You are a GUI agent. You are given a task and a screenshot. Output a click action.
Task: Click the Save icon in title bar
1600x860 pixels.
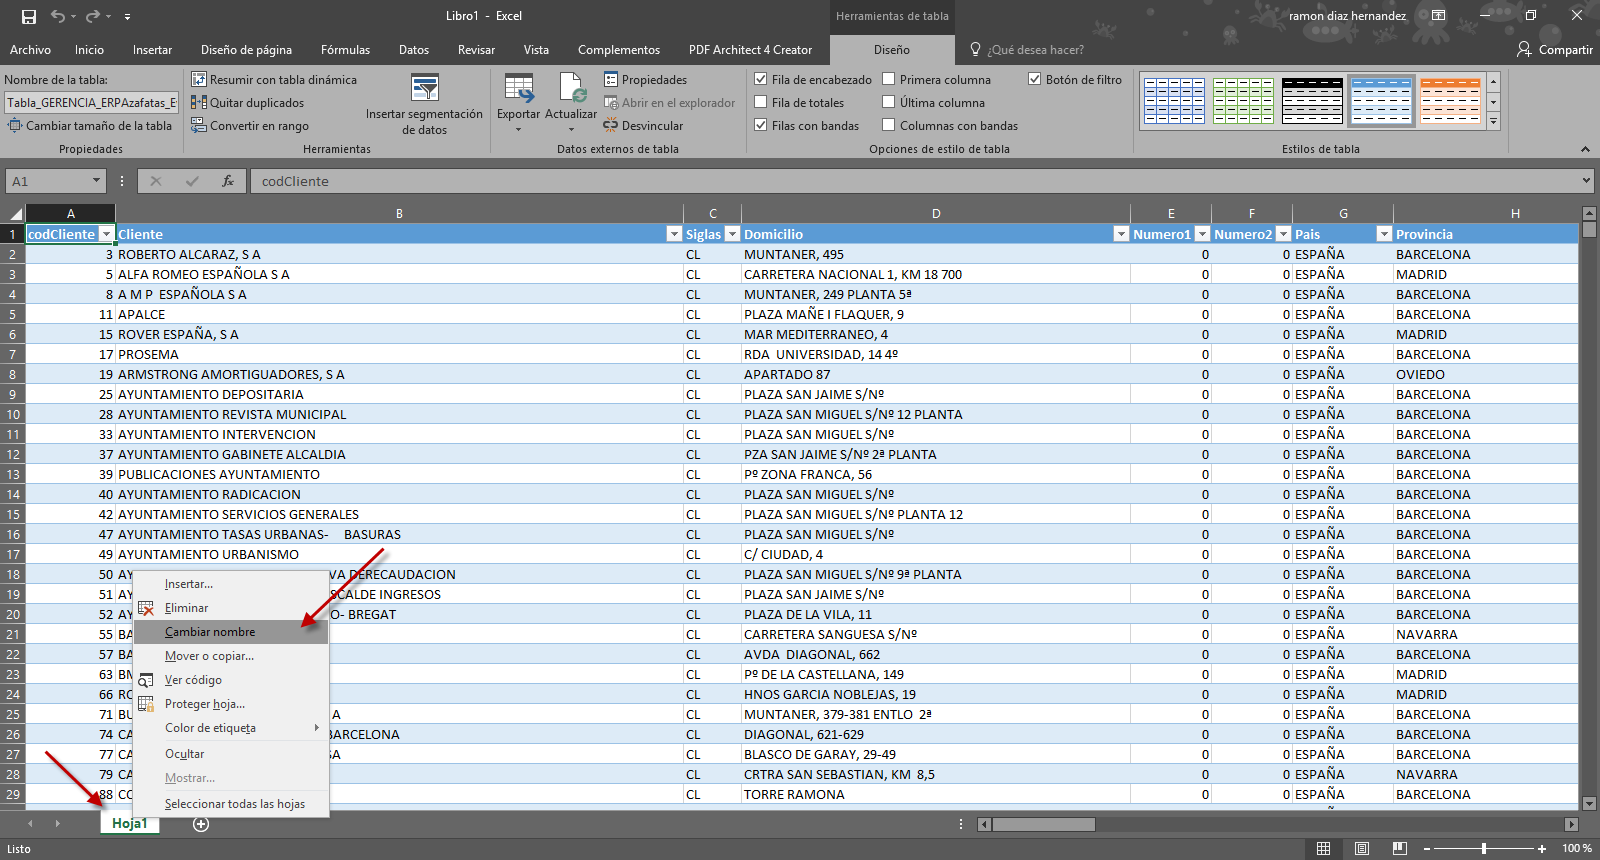29,16
